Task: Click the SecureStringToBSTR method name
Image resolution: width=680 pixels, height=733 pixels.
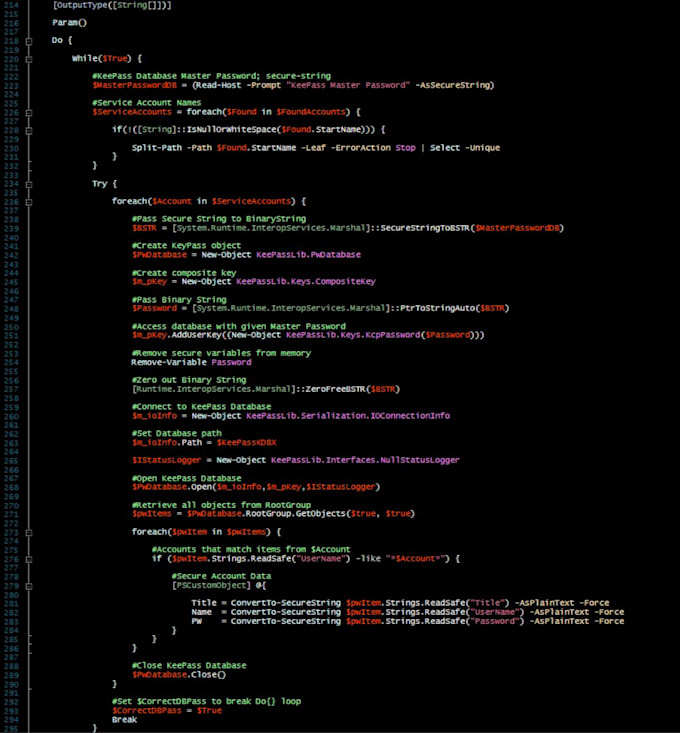Action: 425,228
